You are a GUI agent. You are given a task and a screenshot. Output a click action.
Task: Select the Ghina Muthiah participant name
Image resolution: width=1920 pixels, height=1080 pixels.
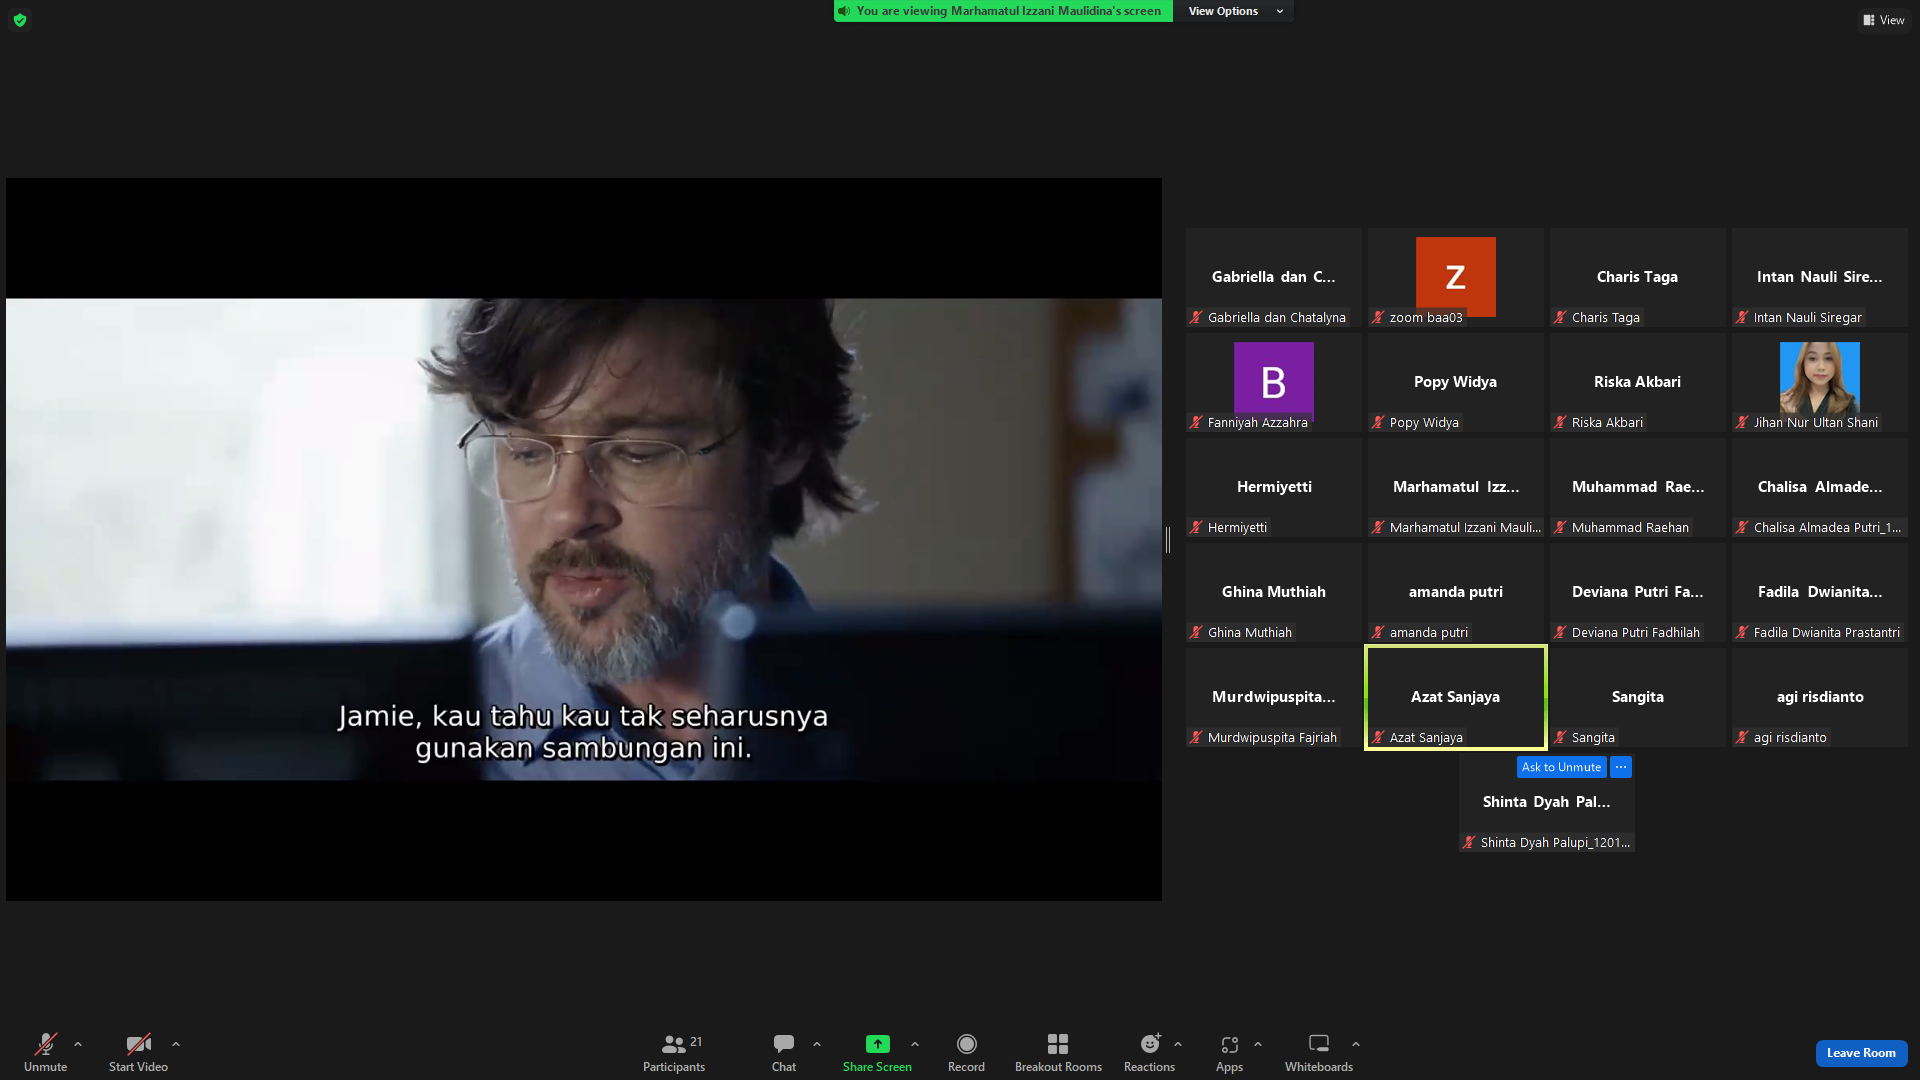[1274, 592]
